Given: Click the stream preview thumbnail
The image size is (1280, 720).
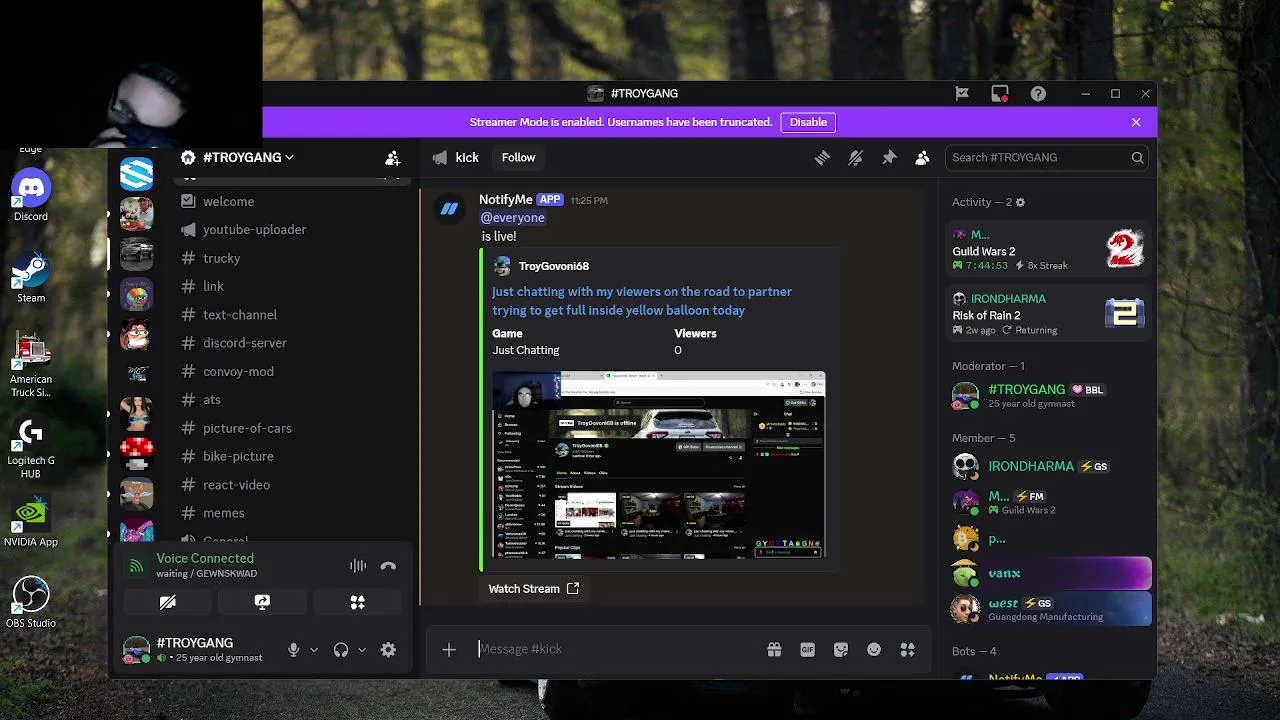Looking at the screenshot, I should coord(658,465).
